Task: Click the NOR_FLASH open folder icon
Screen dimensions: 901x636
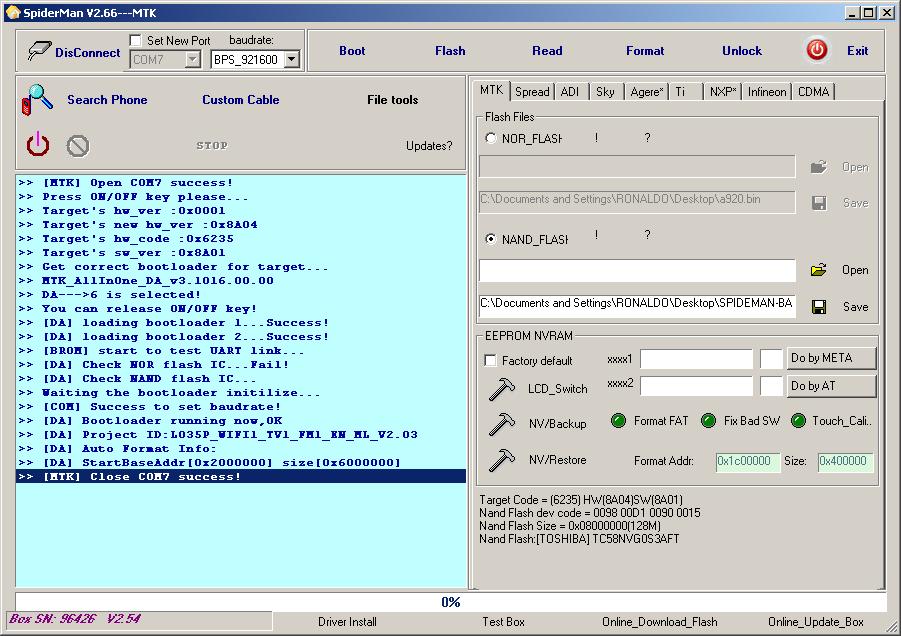Action: (x=819, y=167)
